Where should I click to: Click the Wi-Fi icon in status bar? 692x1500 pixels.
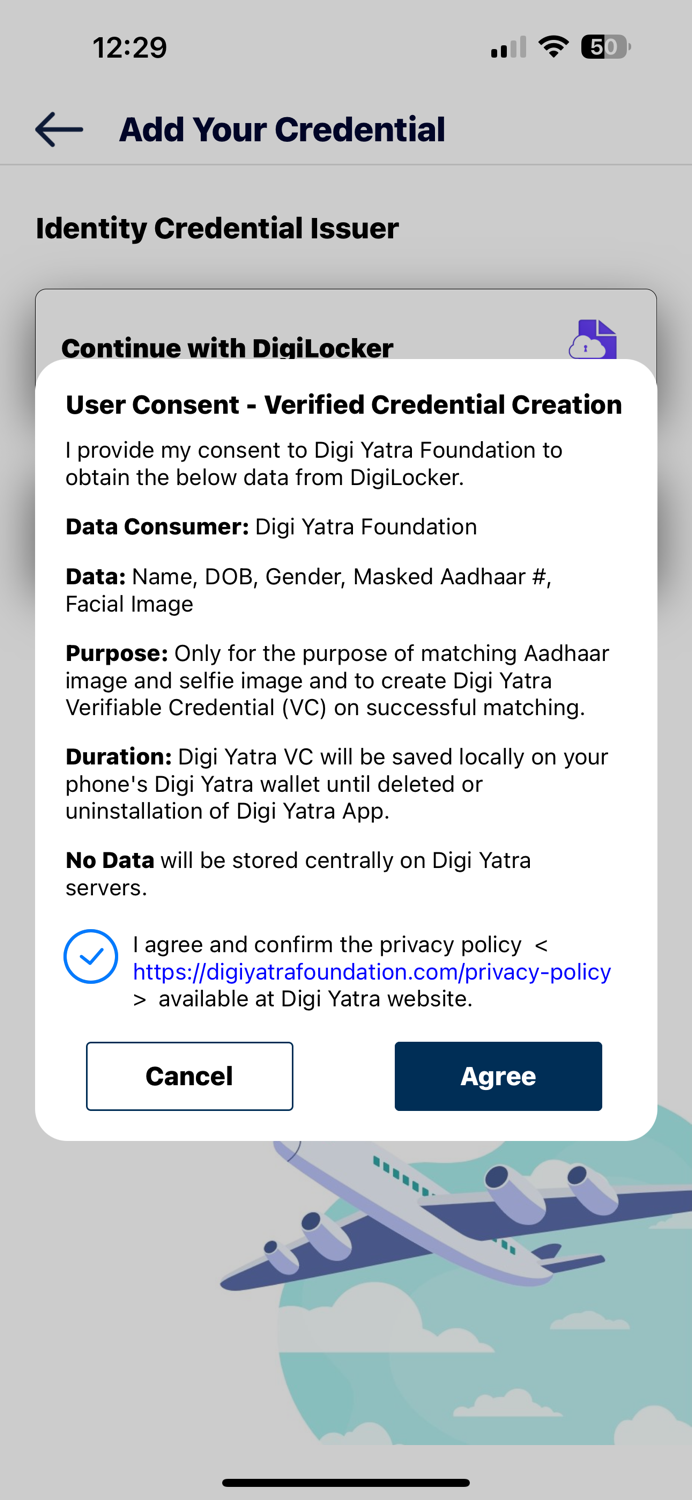coord(553,46)
